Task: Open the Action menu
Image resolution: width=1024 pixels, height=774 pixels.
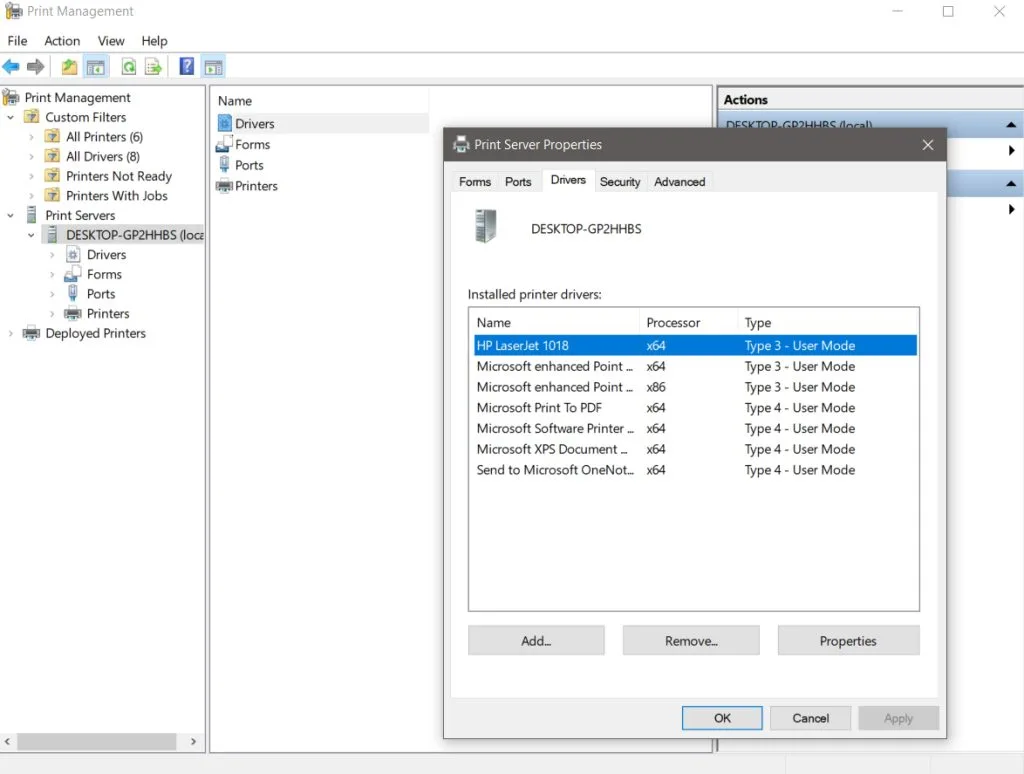Action: coord(62,40)
